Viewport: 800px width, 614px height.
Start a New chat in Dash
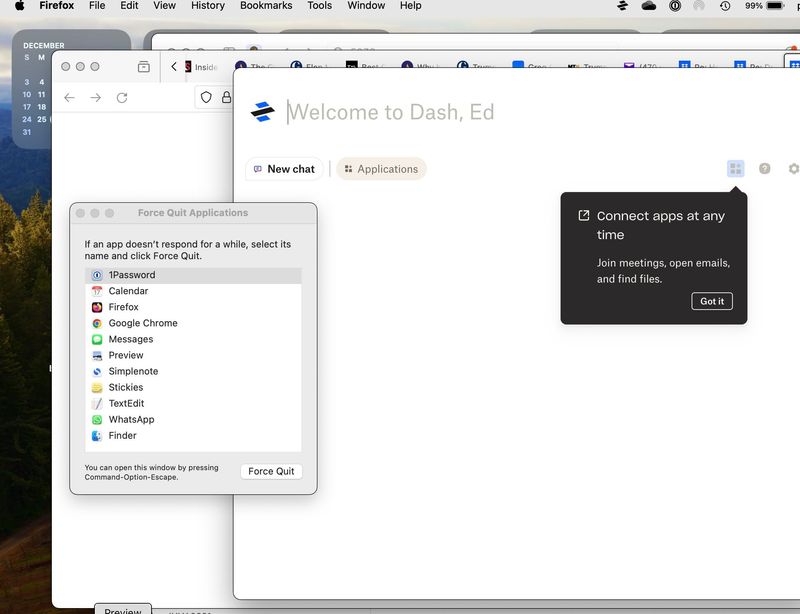point(284,169)
